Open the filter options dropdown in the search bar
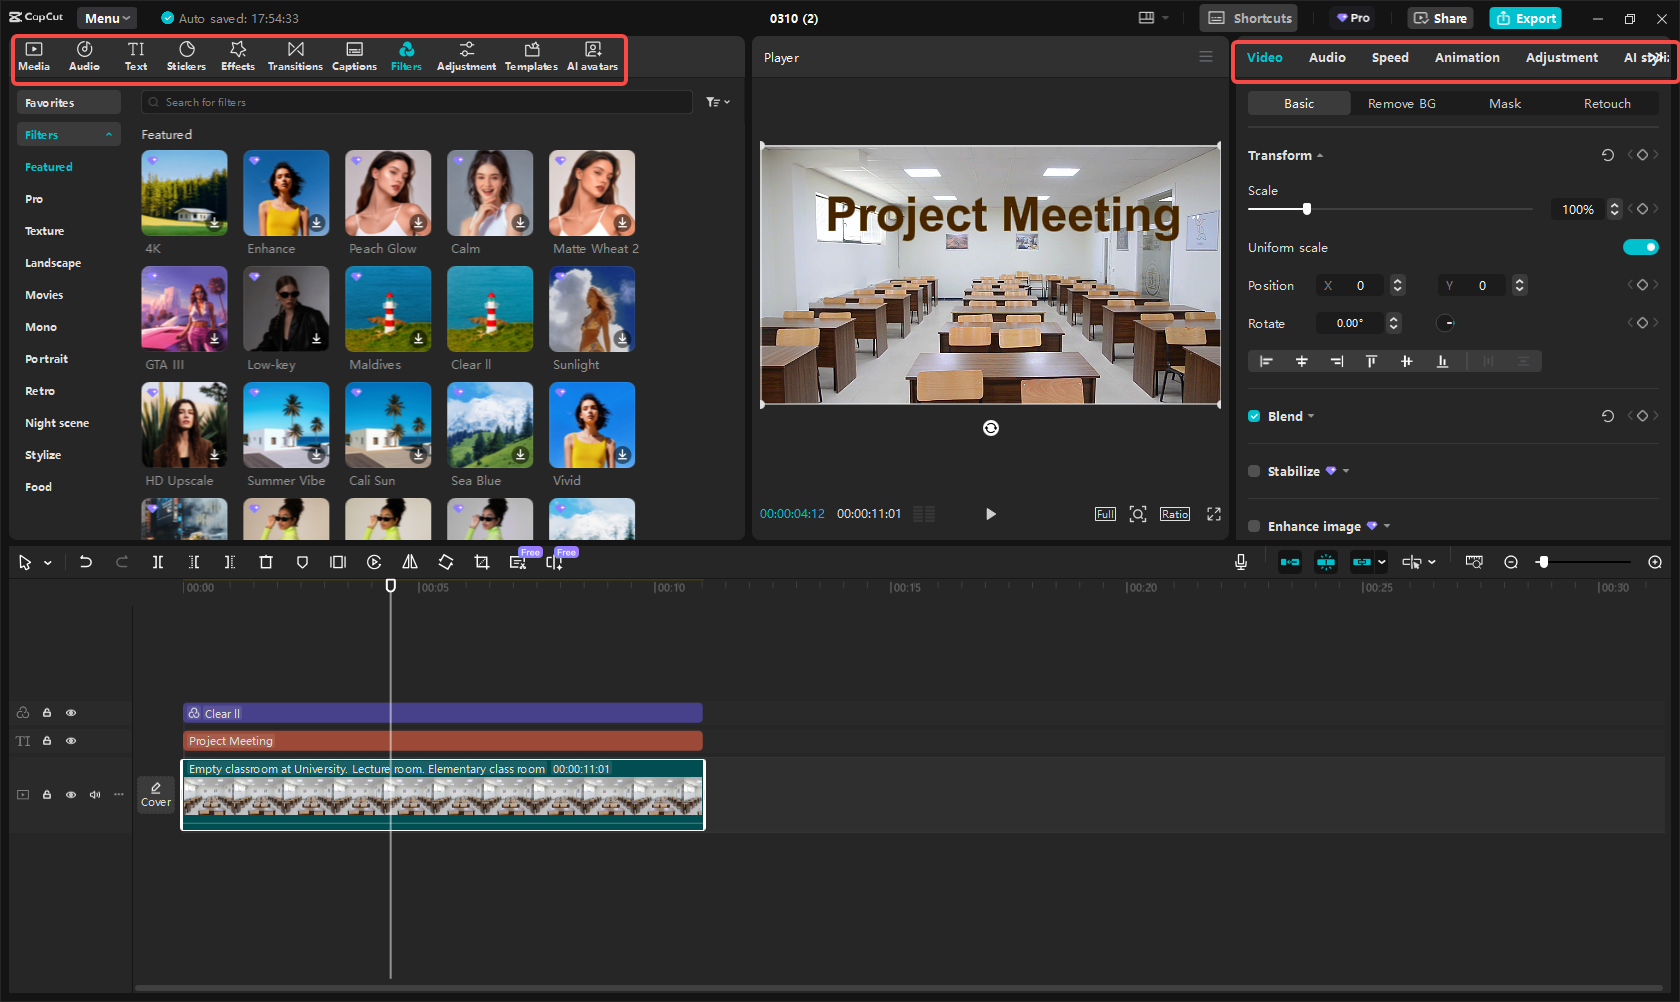Screen dimensions: 1680x1002 (x=717, y=102)
